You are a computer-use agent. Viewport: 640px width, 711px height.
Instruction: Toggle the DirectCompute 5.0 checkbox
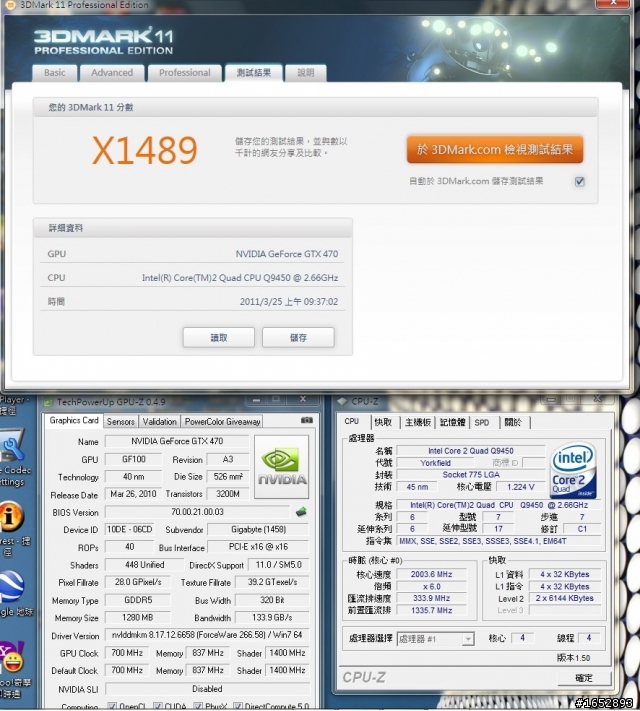(x=238, y=706)
